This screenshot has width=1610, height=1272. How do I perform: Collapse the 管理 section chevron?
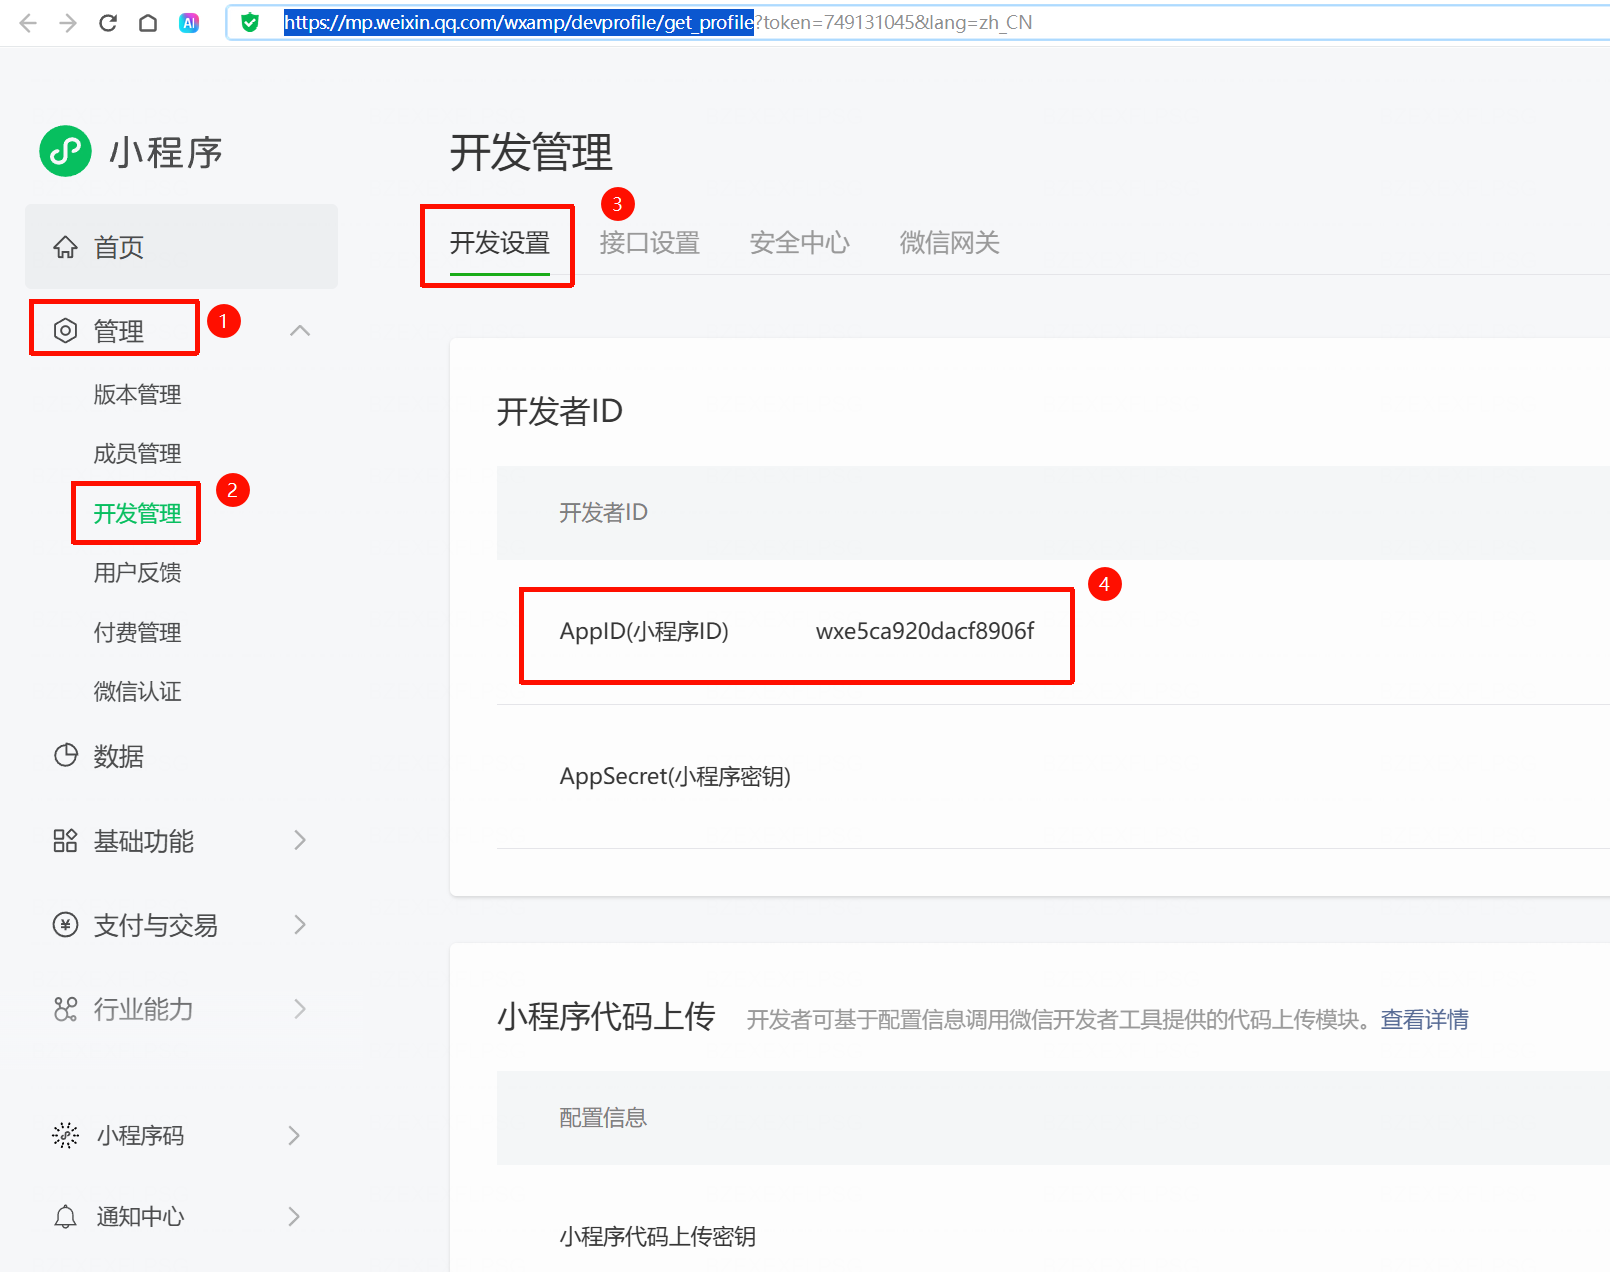click(300, 330)
